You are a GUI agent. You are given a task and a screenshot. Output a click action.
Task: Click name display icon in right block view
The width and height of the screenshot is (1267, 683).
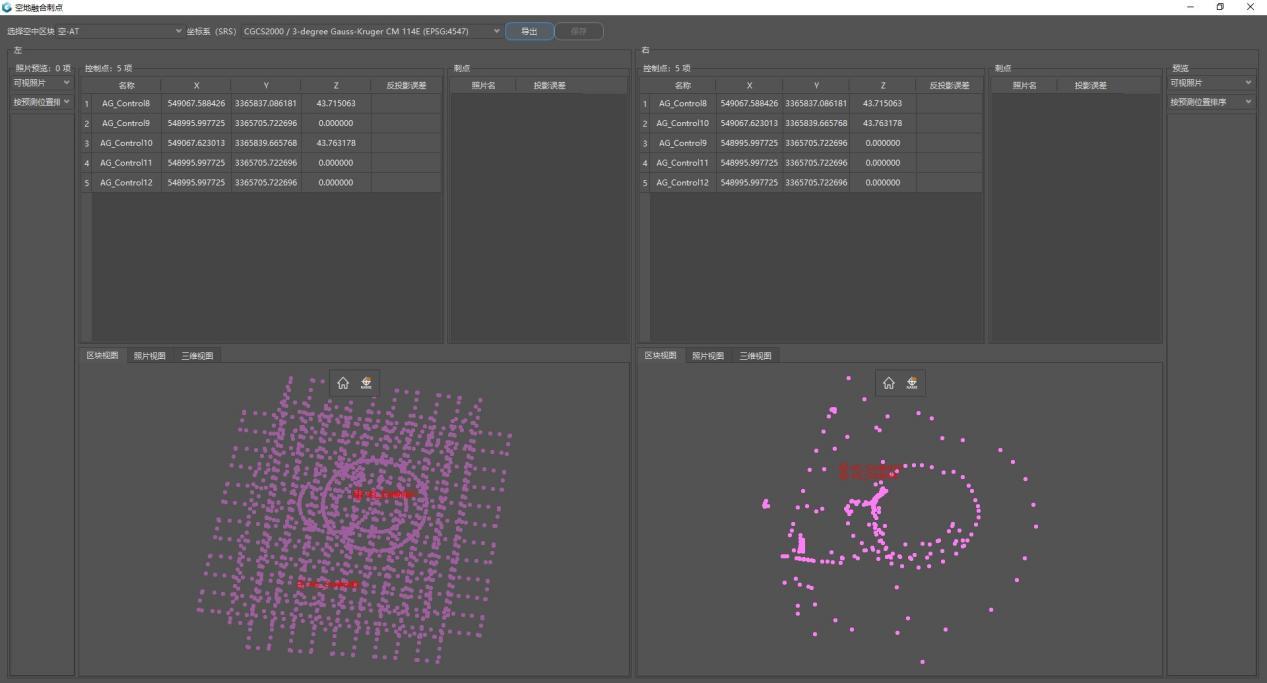912,383
